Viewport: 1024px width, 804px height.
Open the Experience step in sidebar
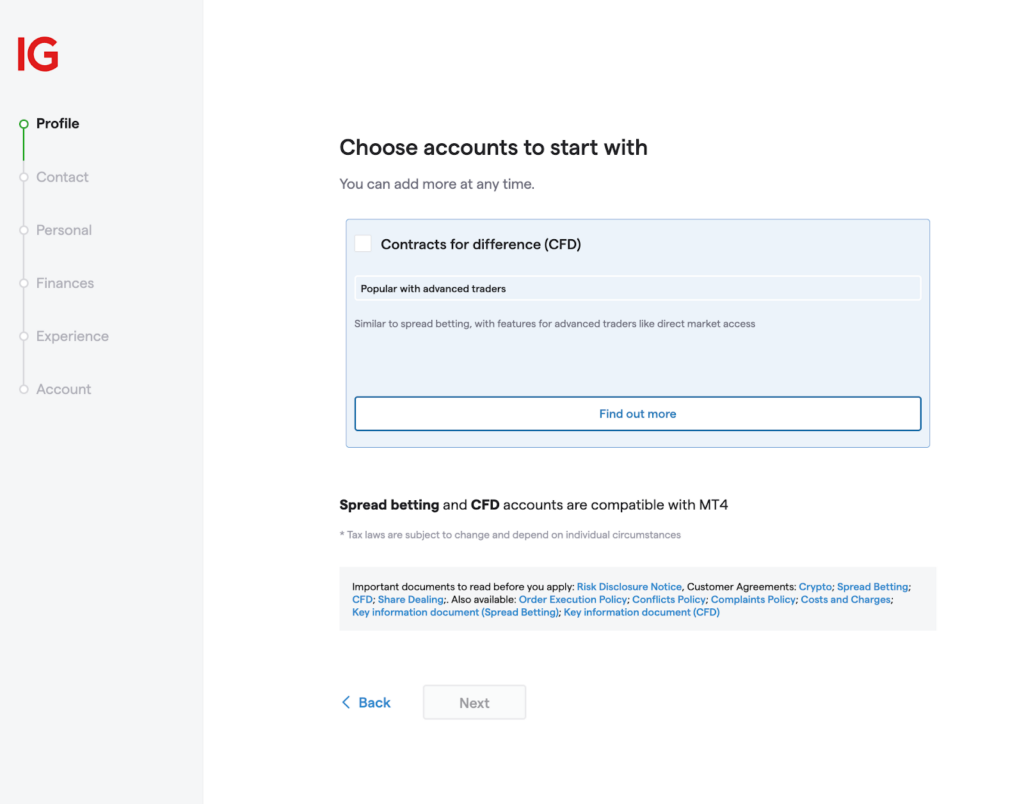72,336
